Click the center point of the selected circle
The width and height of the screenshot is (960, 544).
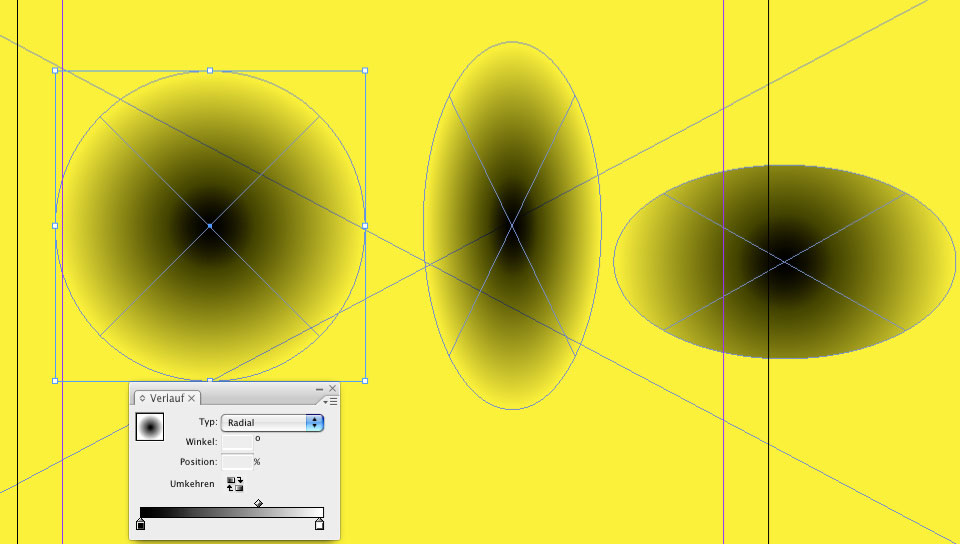point(210,226)
